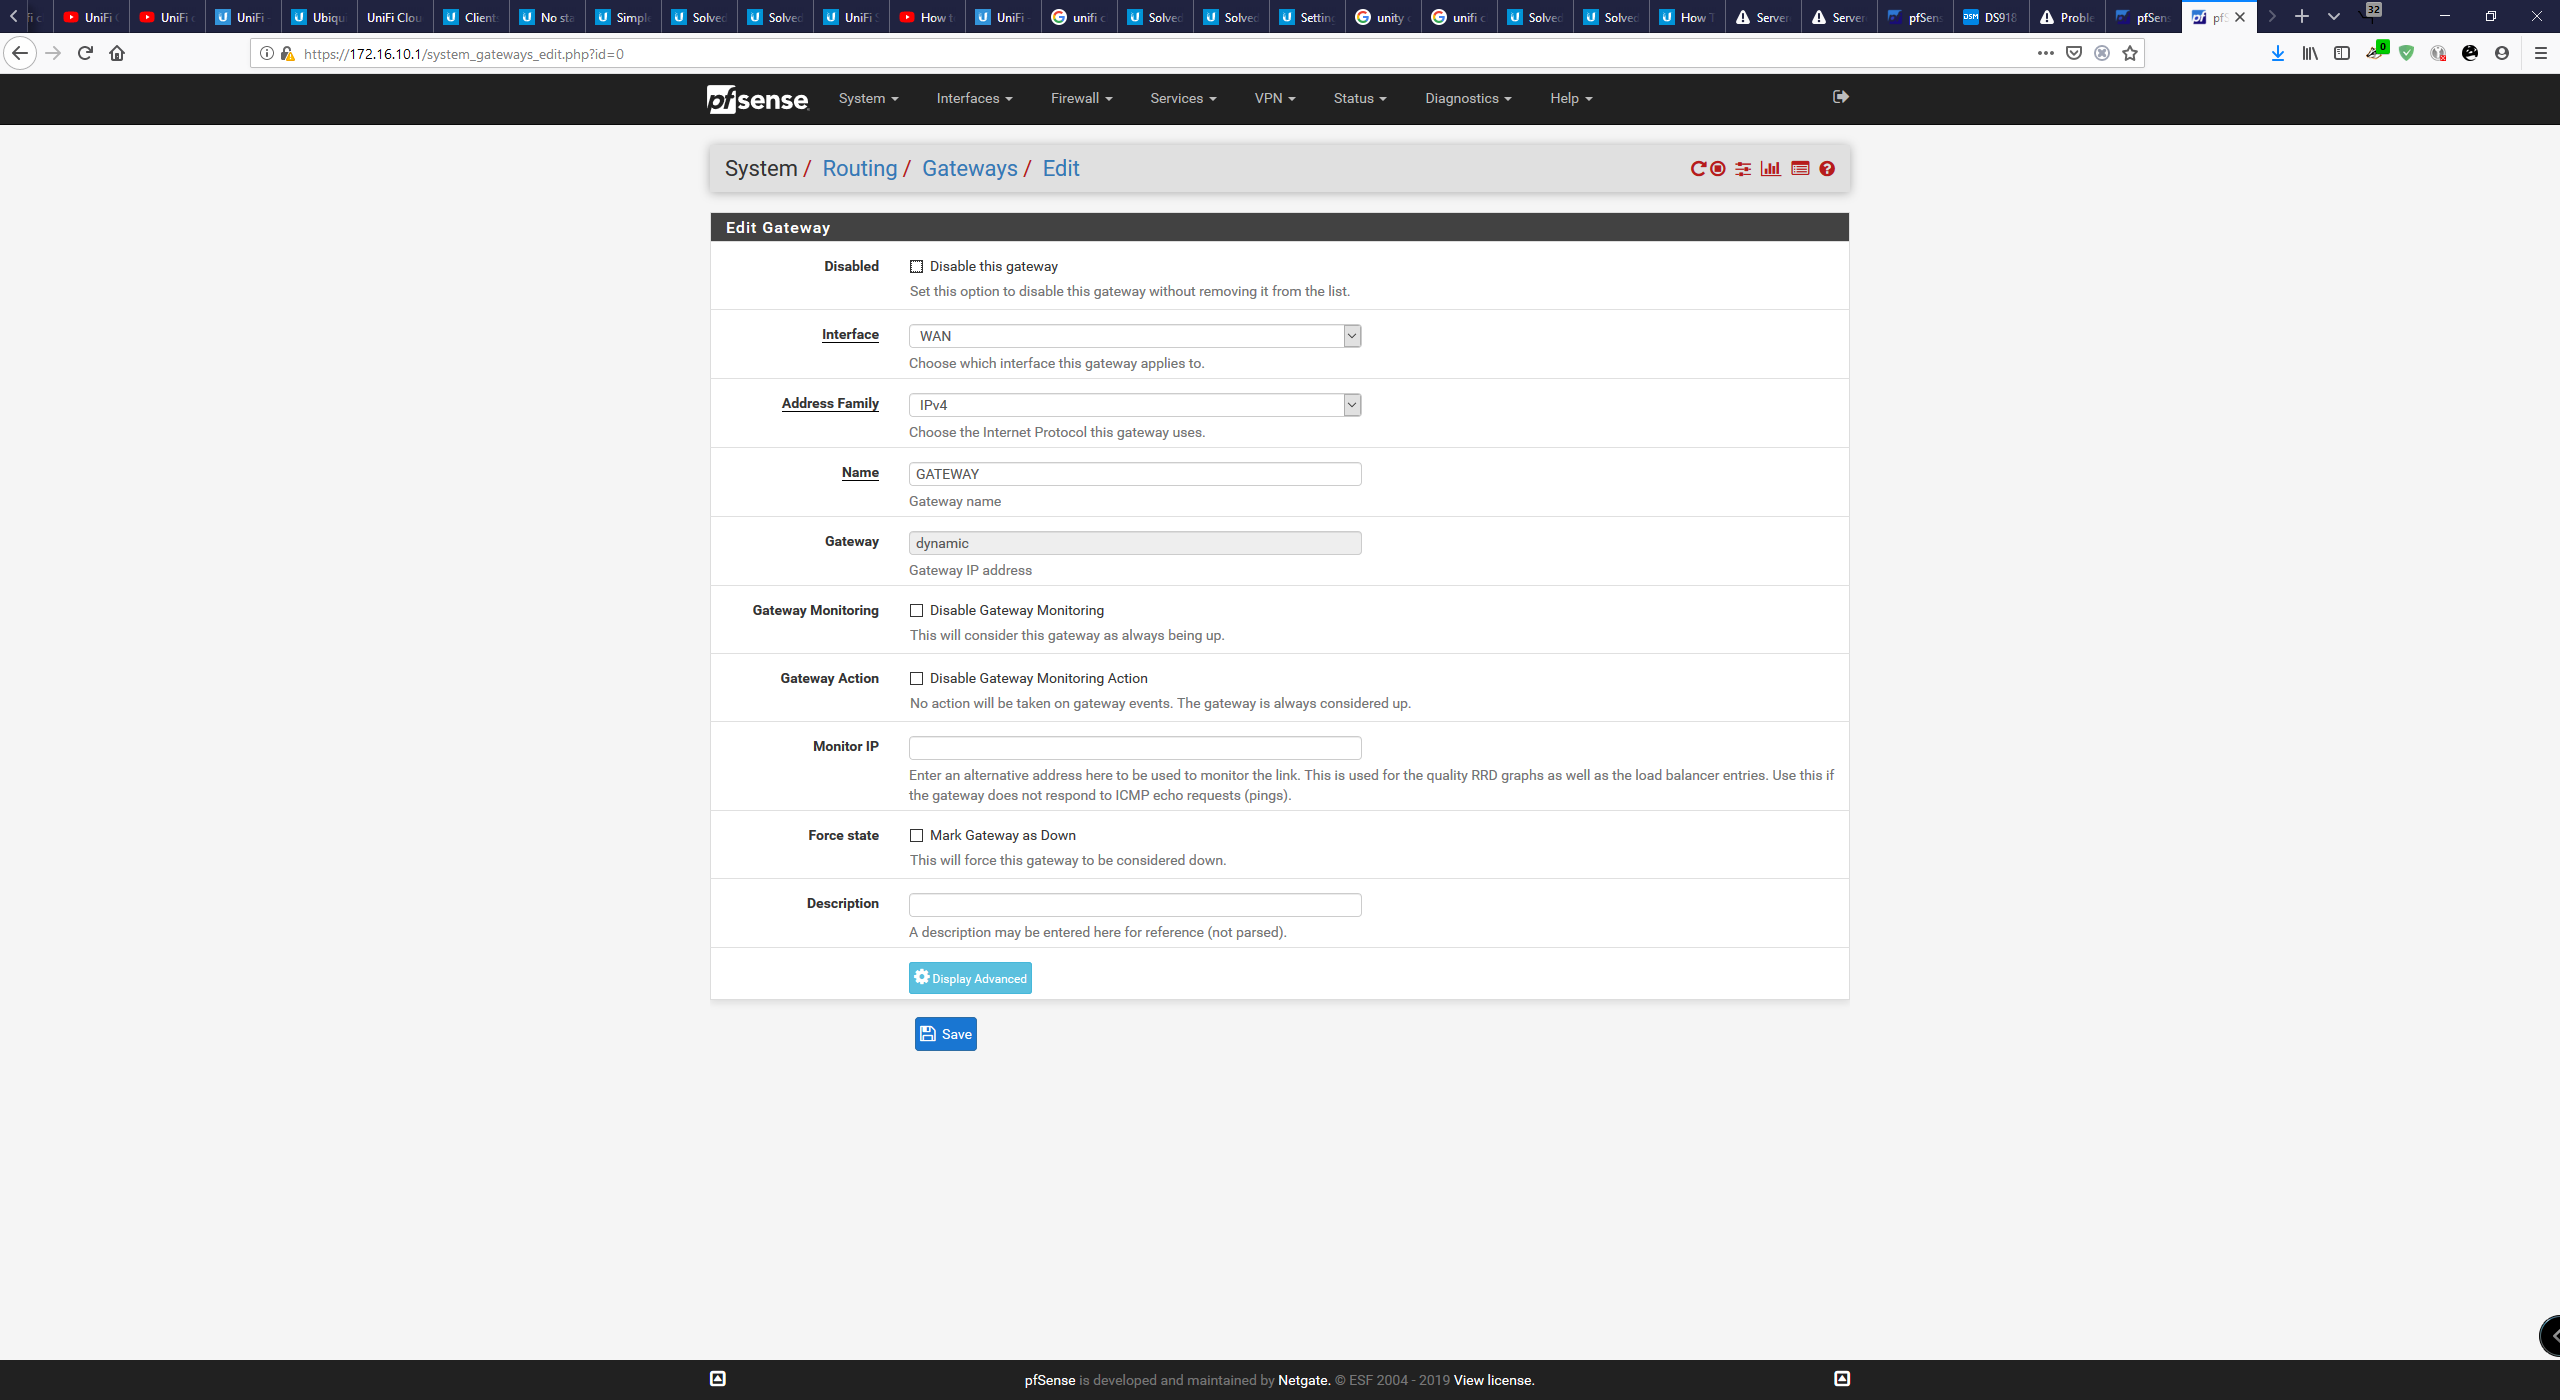Screen dimensions: 2560x1400
Task: Expand the Address Family IPv4 dropdown
Action: (1134, 406)
